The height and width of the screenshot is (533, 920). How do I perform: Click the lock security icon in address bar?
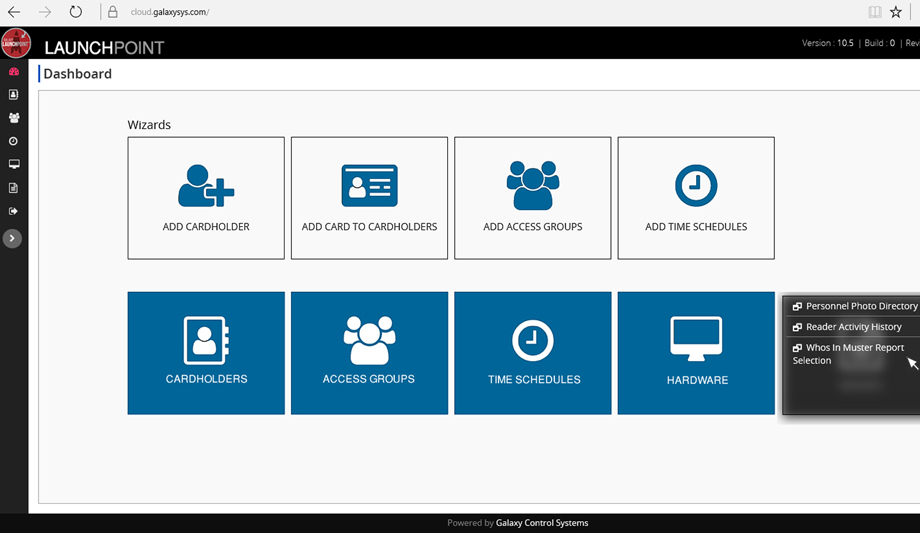(x=113, y=12)
